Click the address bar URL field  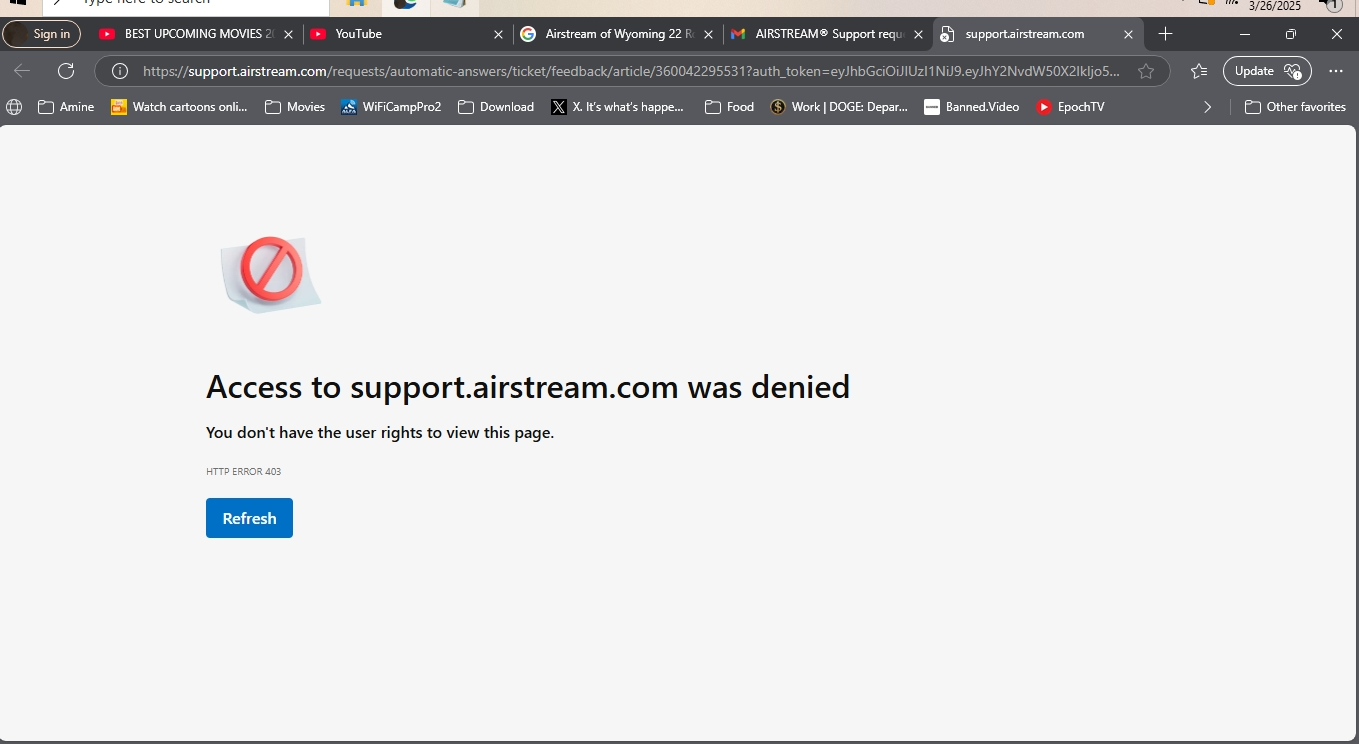[630, 71]
